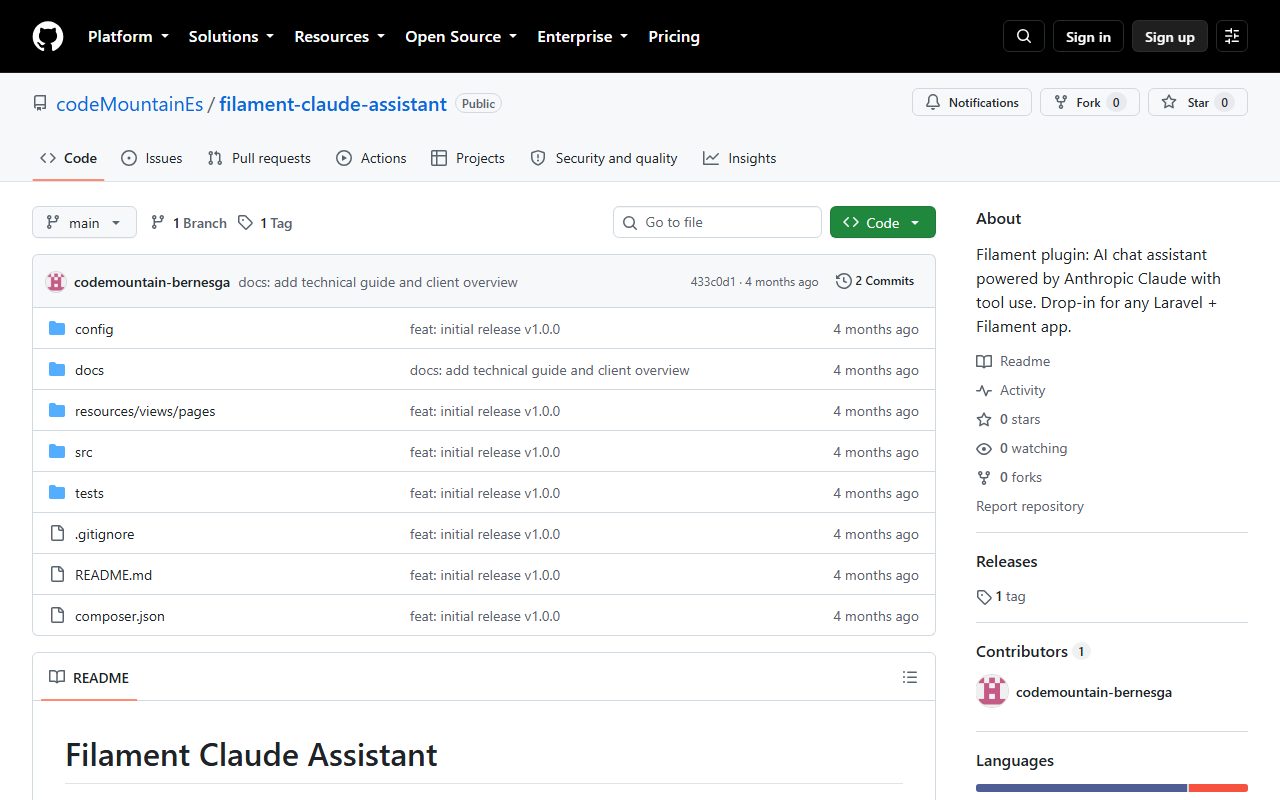This screenshot has height=800, width=1280.
Task: Open the composer.json file name
Action: click(x=120, y=616)
